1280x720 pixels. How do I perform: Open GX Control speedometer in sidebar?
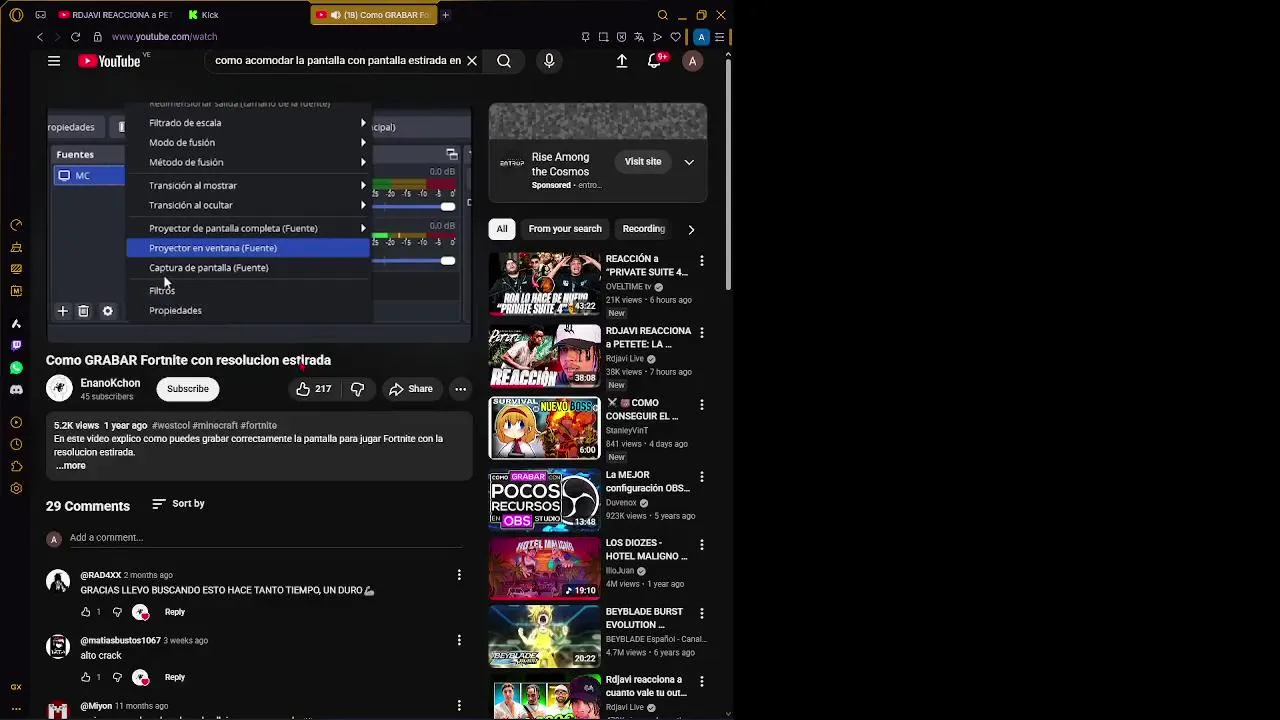pos(16,225)
